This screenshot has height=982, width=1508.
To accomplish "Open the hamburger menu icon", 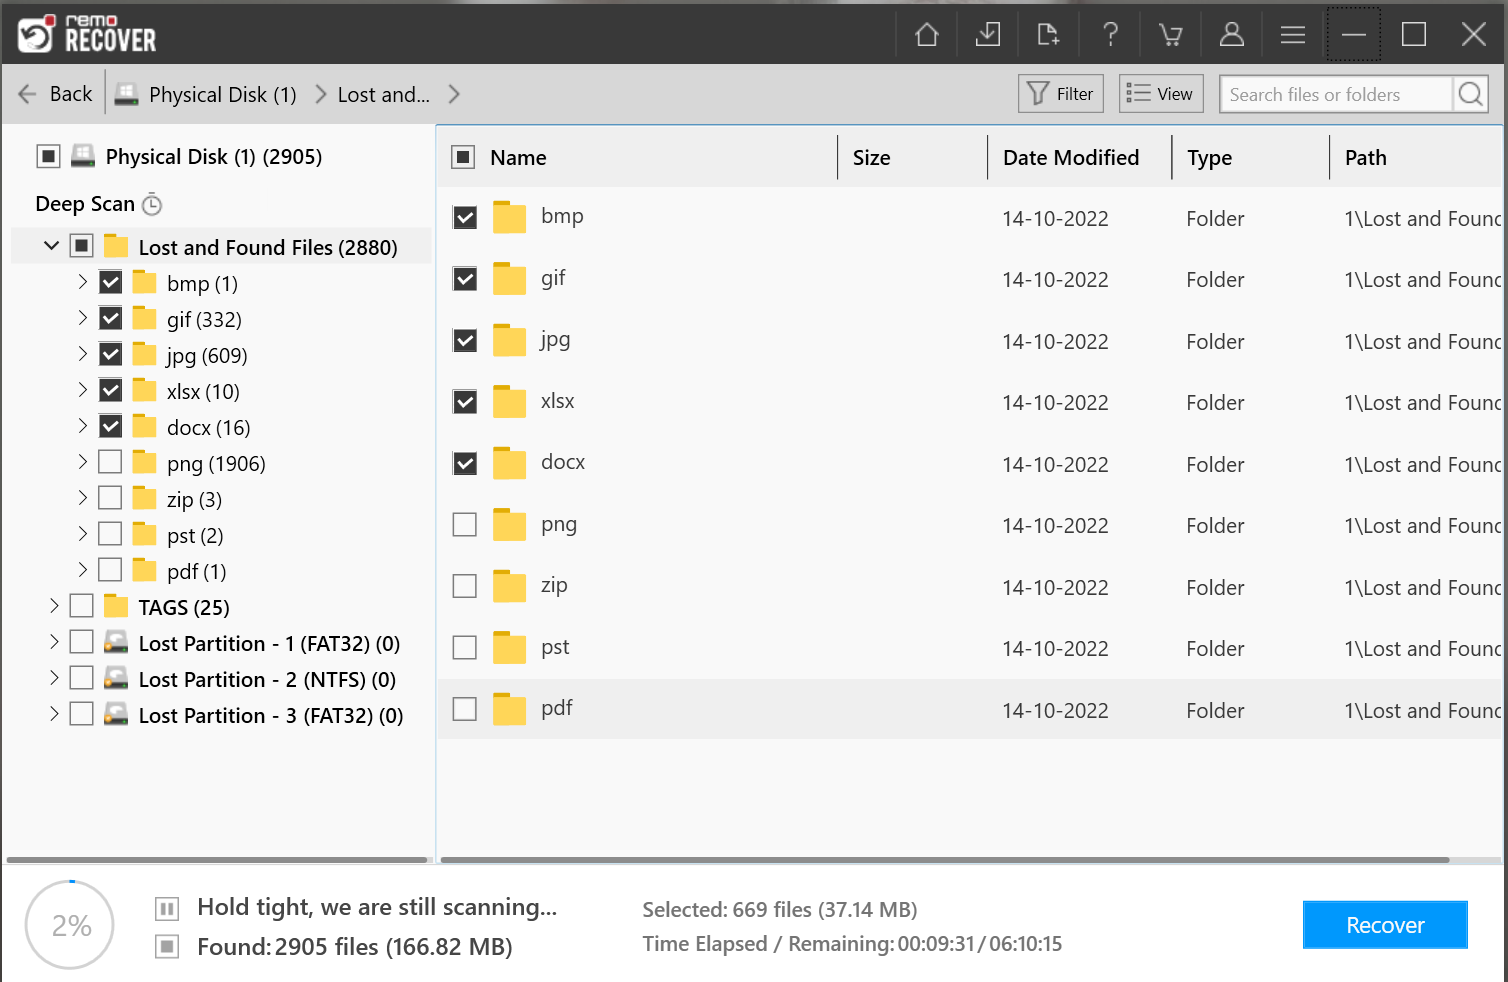I will pos(1293,35).
